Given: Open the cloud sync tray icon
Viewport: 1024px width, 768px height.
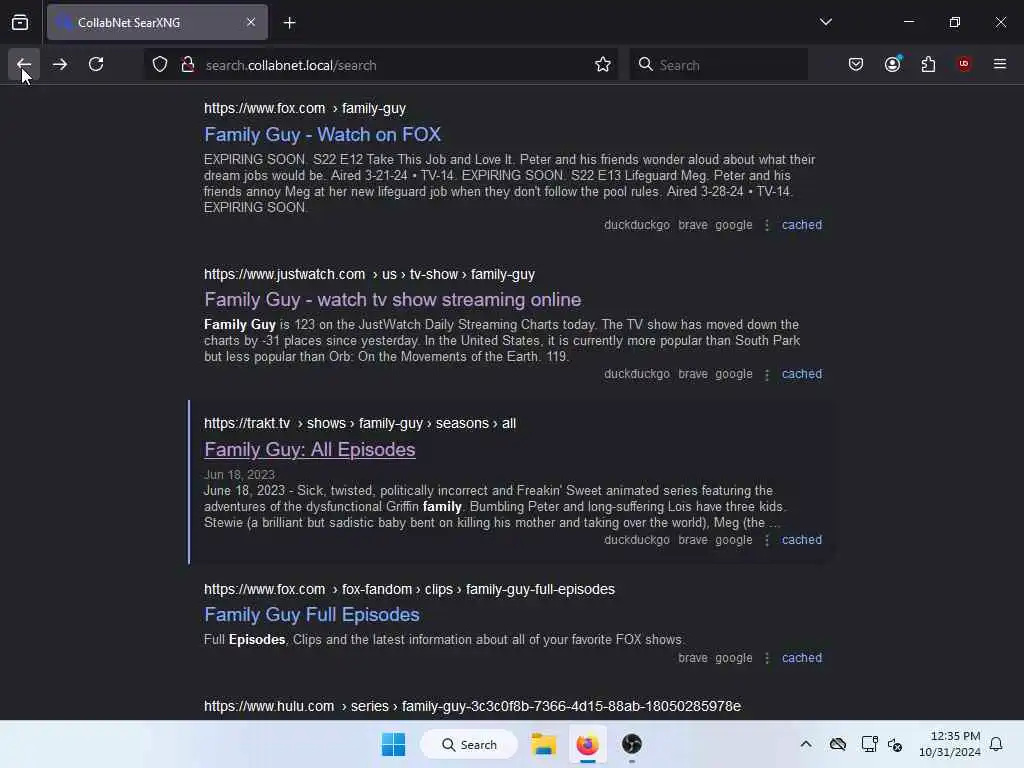Looking at the screenshot, I should (838, 744).
